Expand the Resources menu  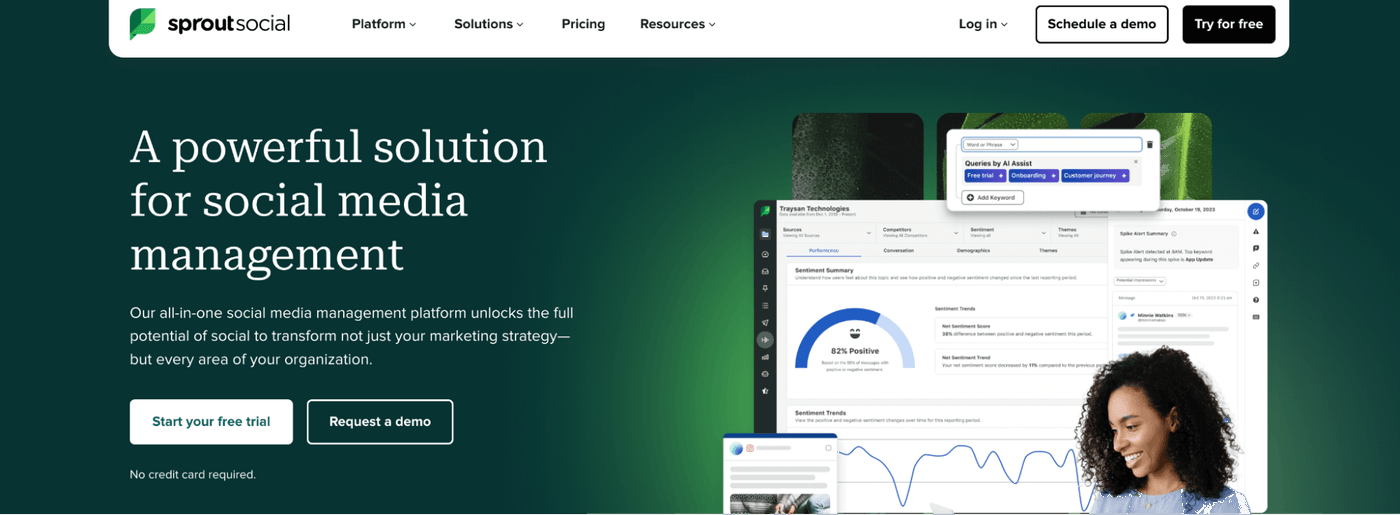pyautogui.click(x=678, y=24)
